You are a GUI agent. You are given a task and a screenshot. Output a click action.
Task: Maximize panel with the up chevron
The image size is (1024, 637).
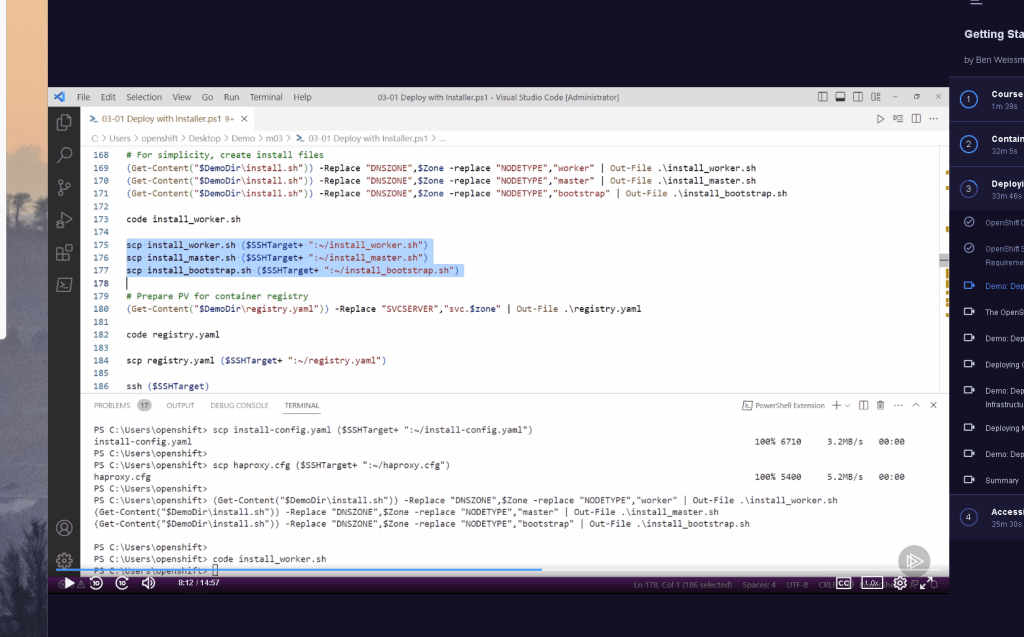[916, 406]
